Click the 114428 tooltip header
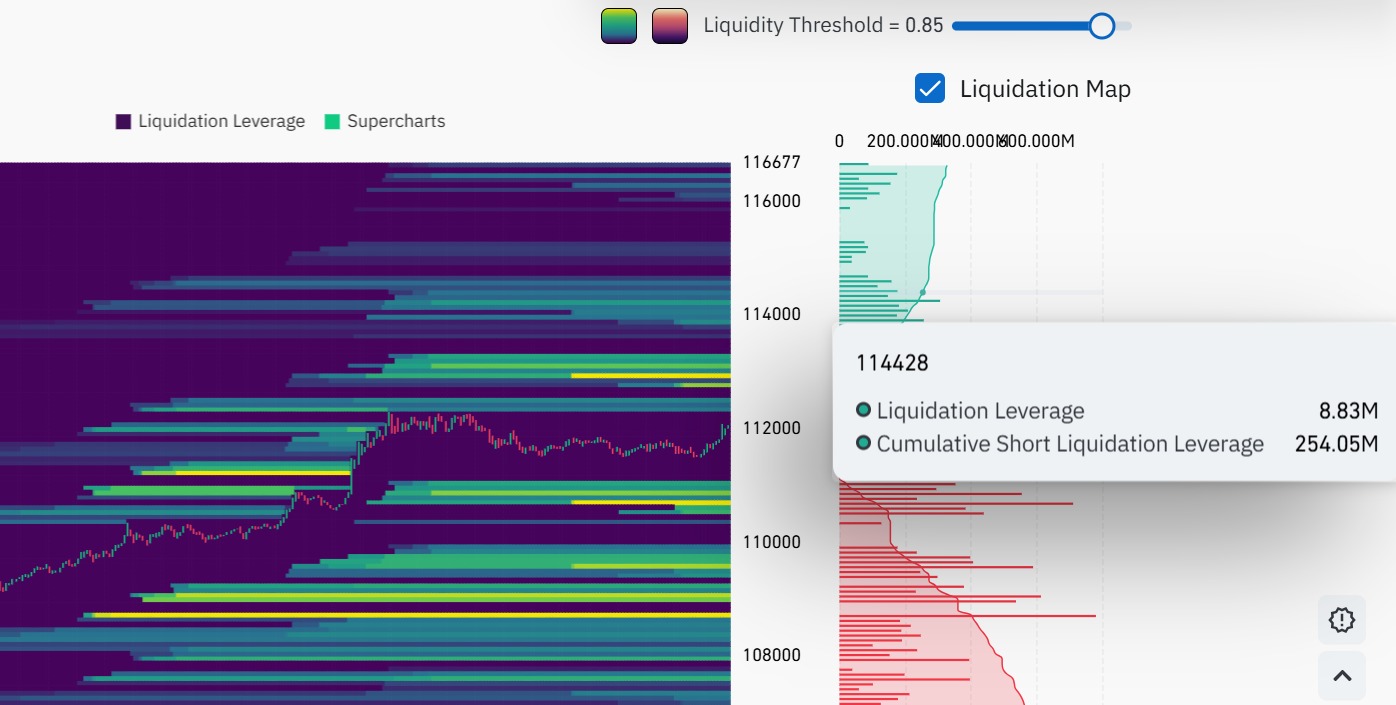The width and height of the screenshot is (1396, 705). (893, 363)
